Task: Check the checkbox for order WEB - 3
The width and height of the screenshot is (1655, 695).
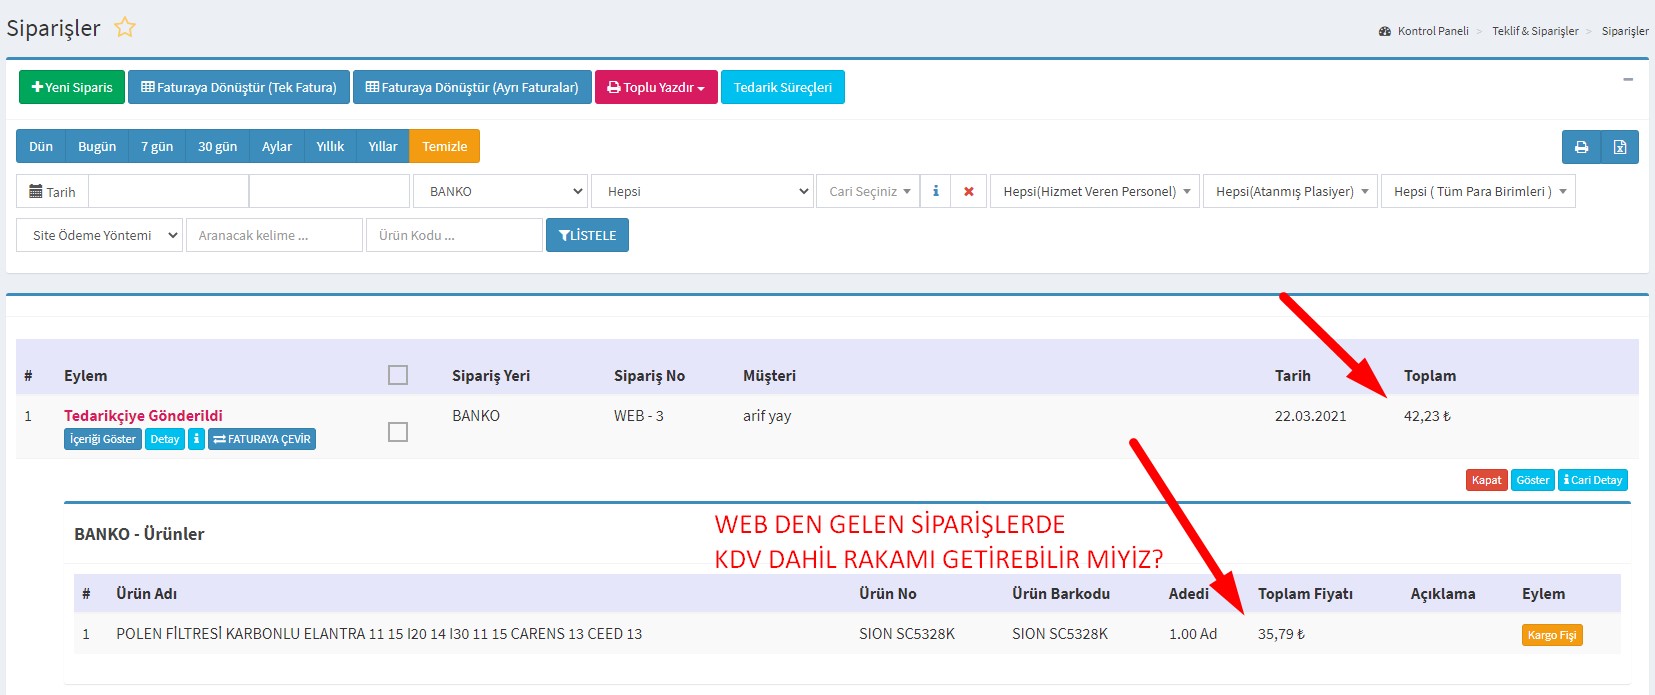Action: 398,432
